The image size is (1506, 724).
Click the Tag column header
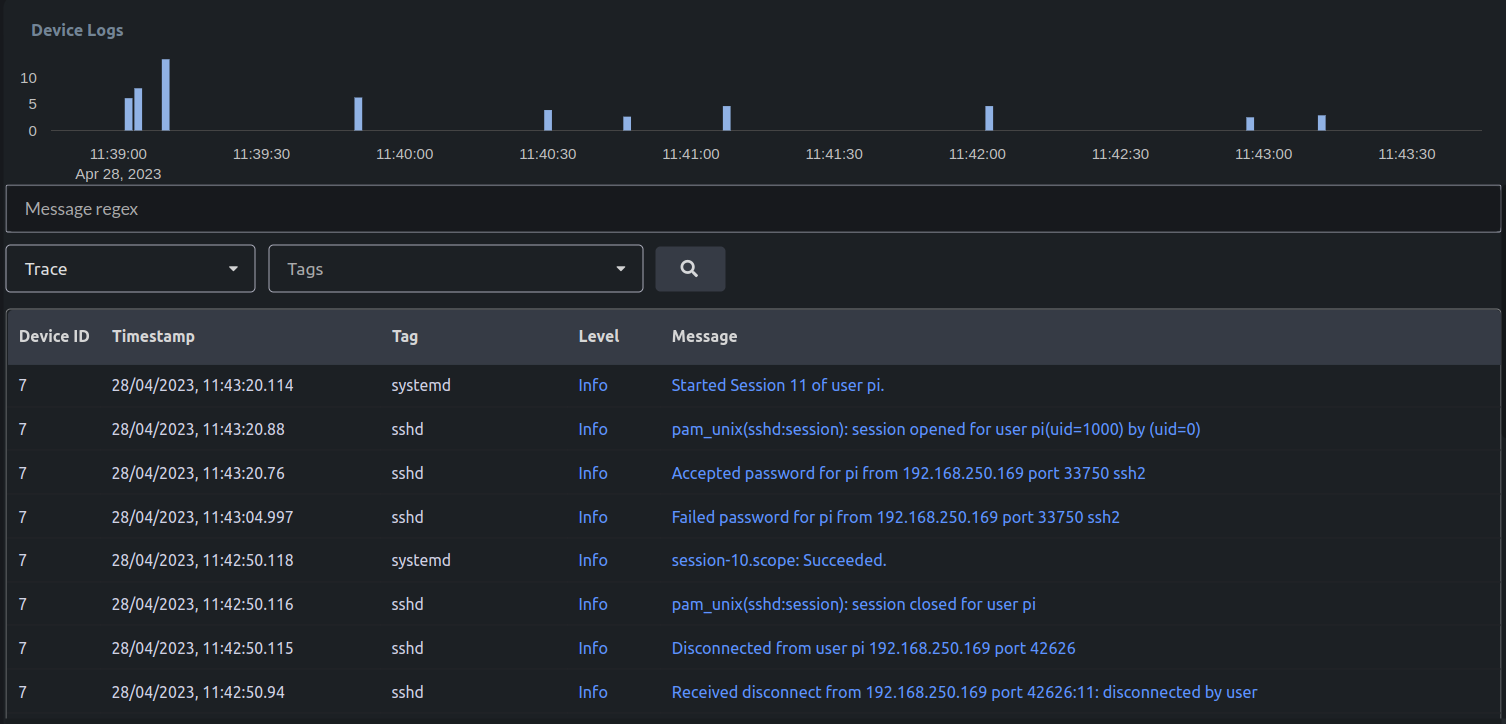coord(405,336)
